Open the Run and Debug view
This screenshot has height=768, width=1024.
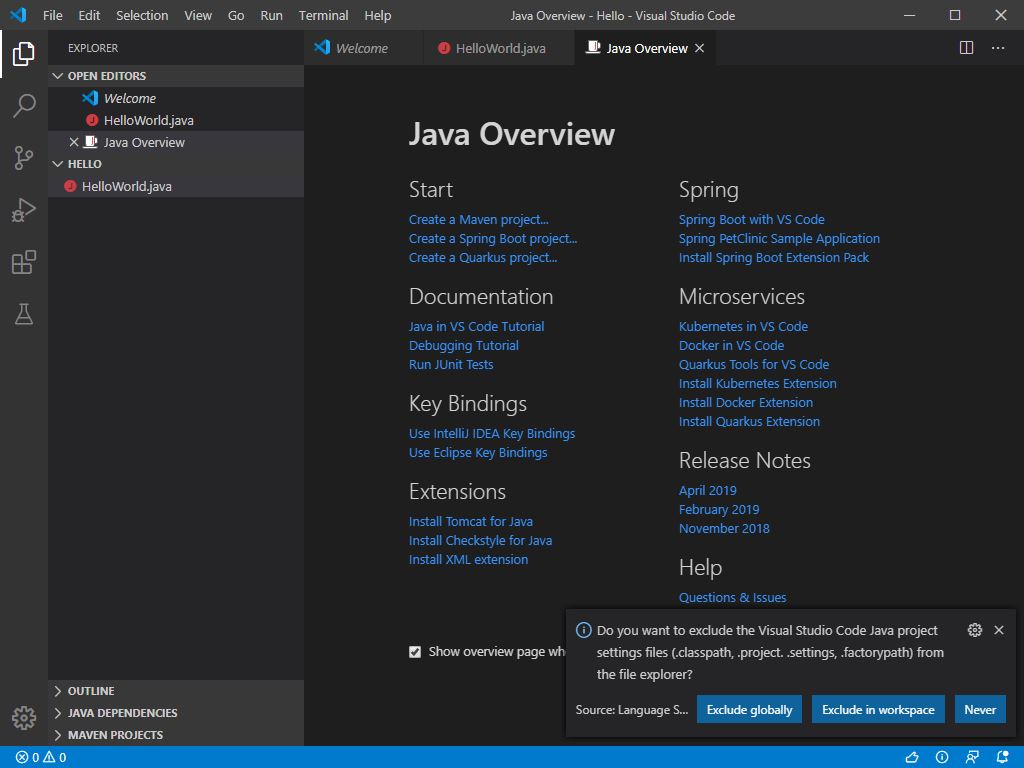pos(24,210)
